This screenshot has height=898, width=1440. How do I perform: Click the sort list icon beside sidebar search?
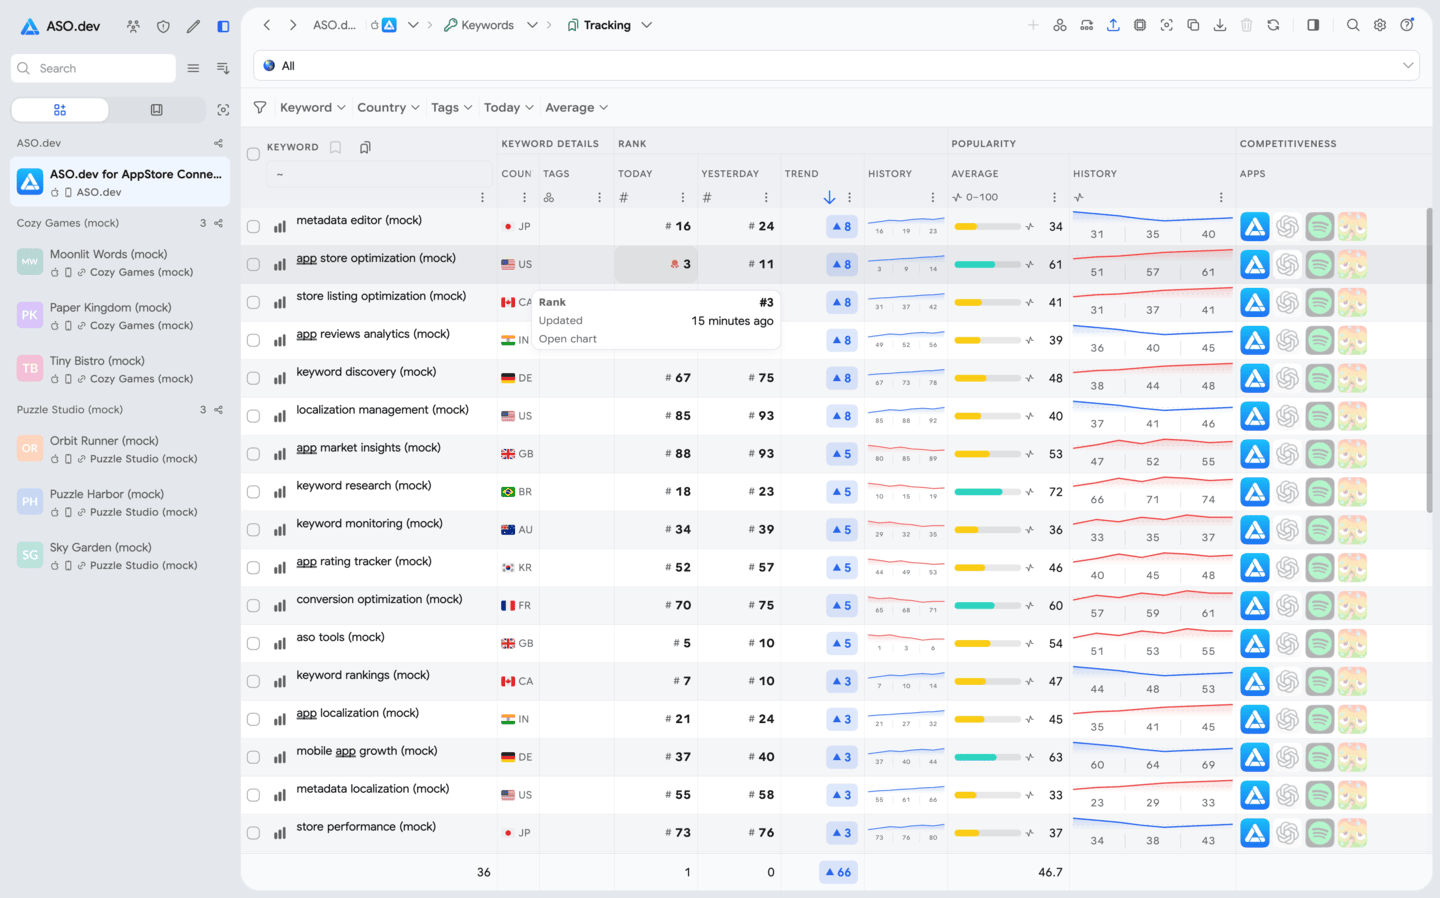[223, 68]
